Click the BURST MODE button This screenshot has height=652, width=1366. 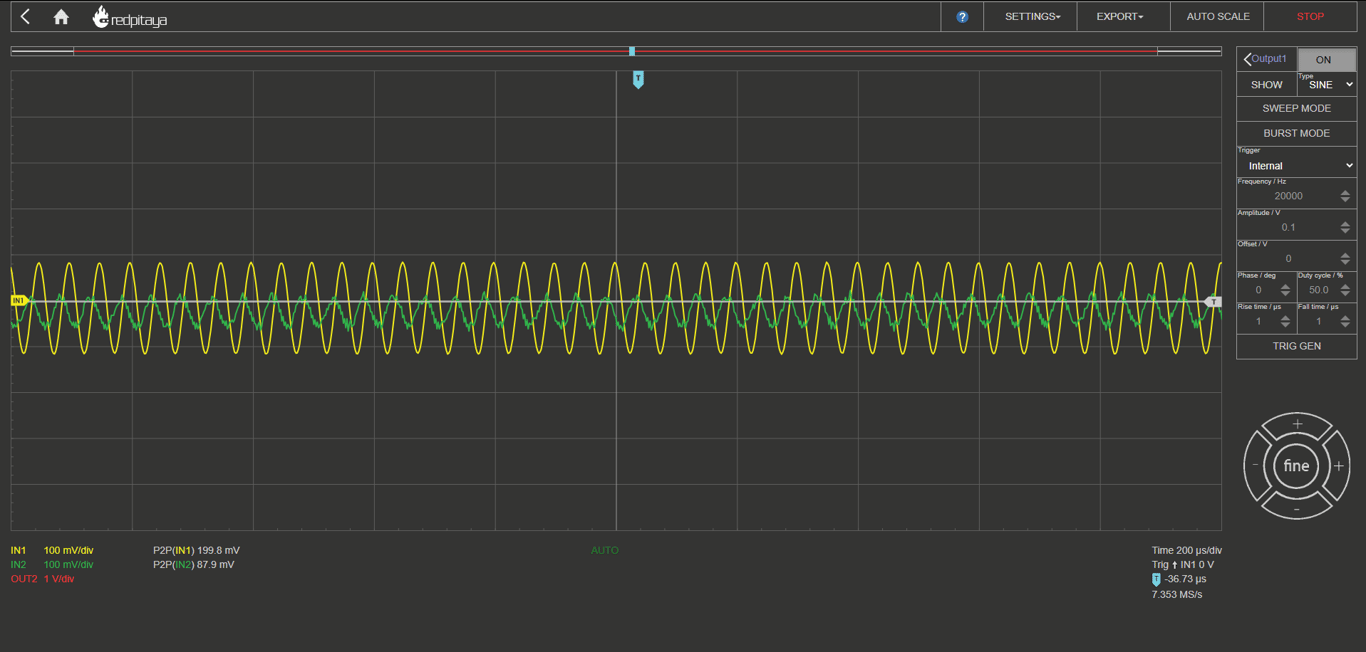point(1296,133)
